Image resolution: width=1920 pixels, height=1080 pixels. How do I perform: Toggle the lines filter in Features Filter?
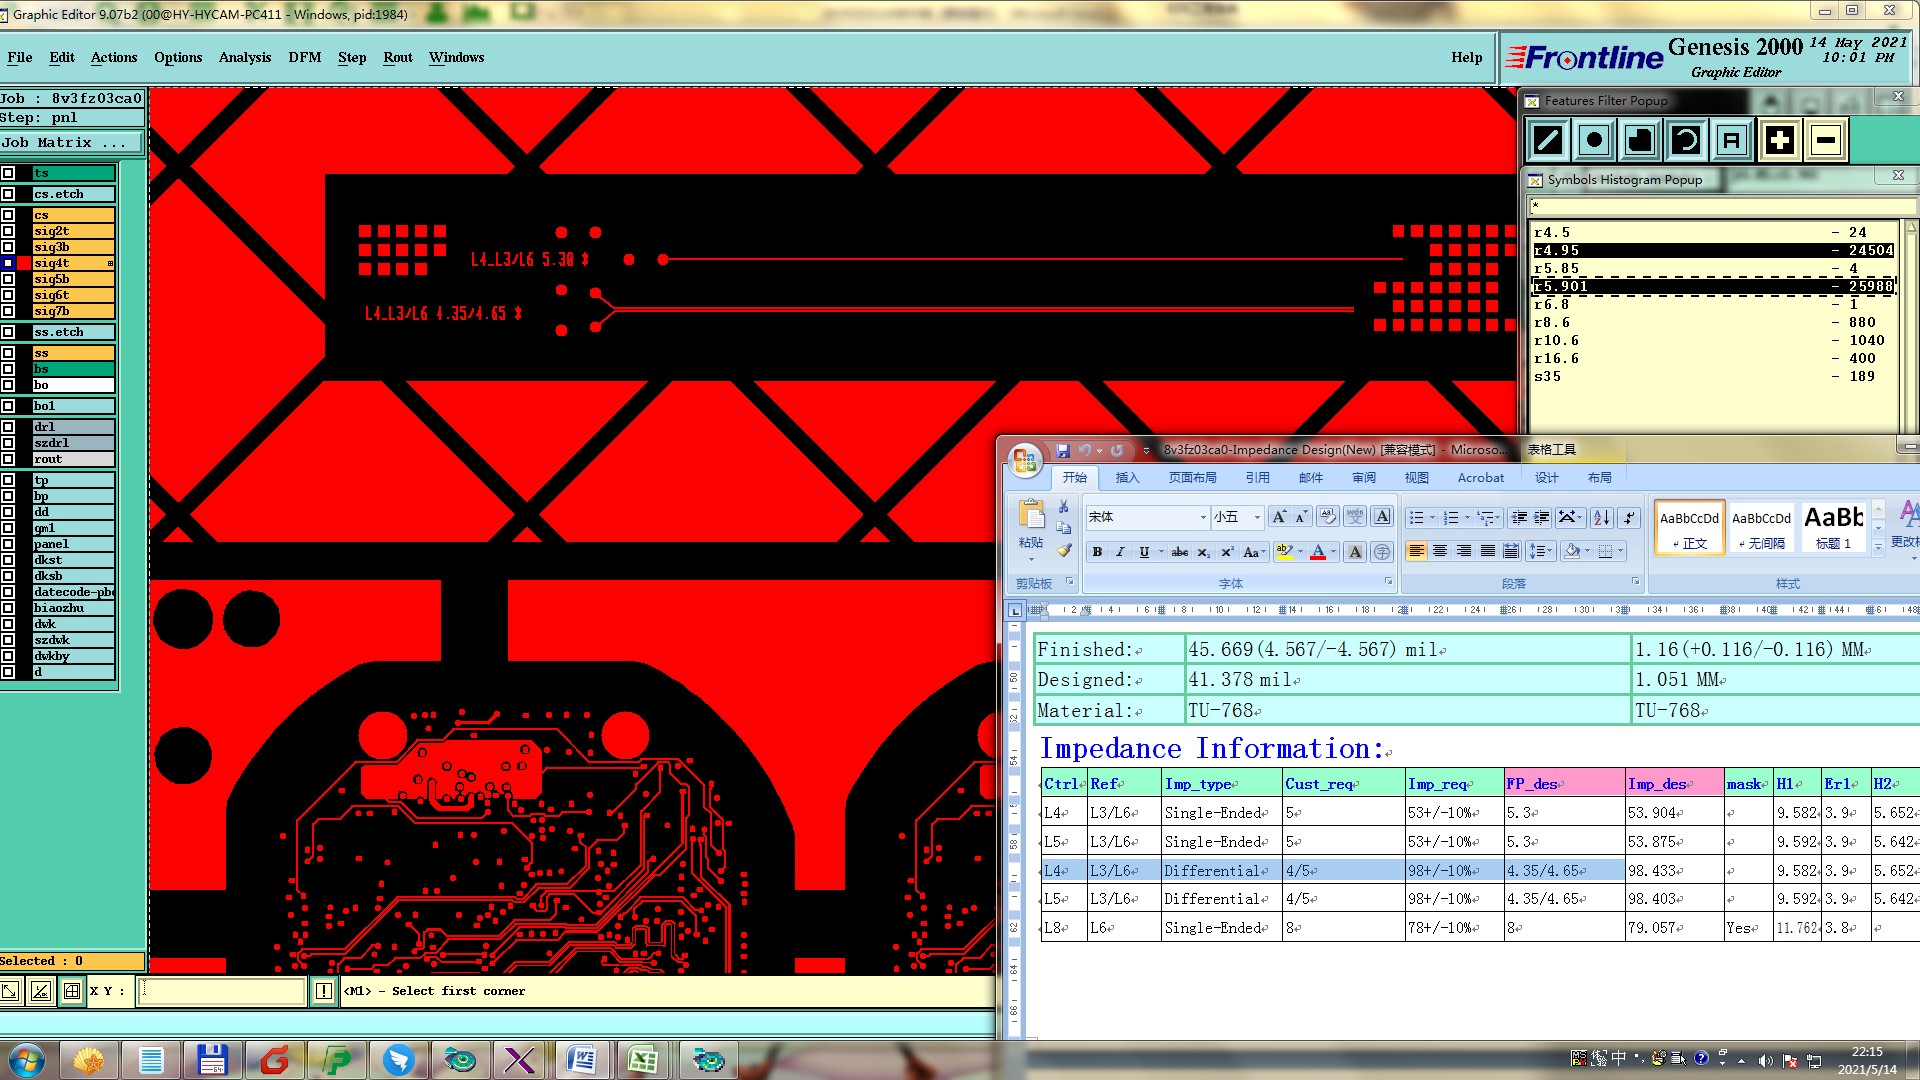coord(1547,140)
